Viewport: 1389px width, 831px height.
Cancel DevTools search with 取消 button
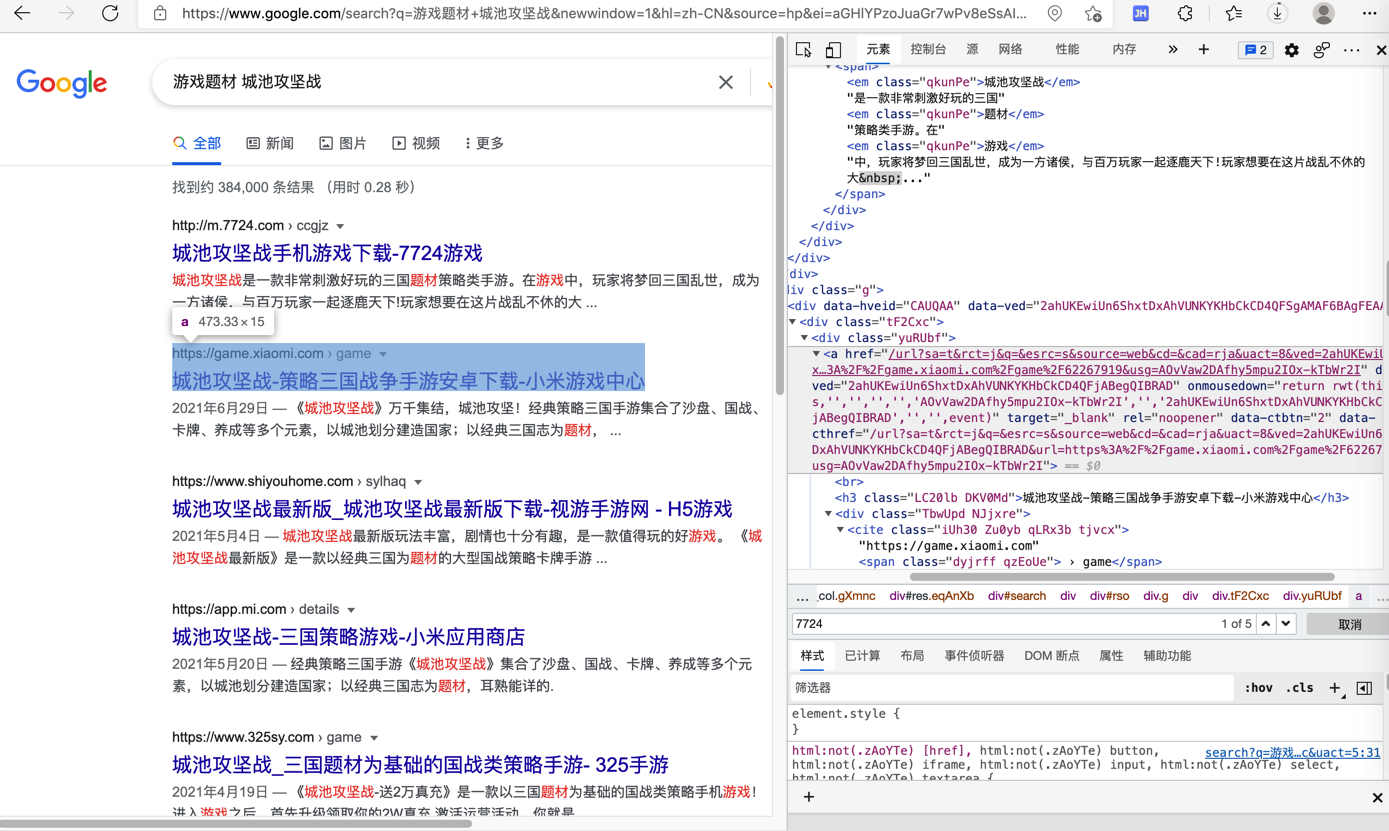coord(1350,624)
